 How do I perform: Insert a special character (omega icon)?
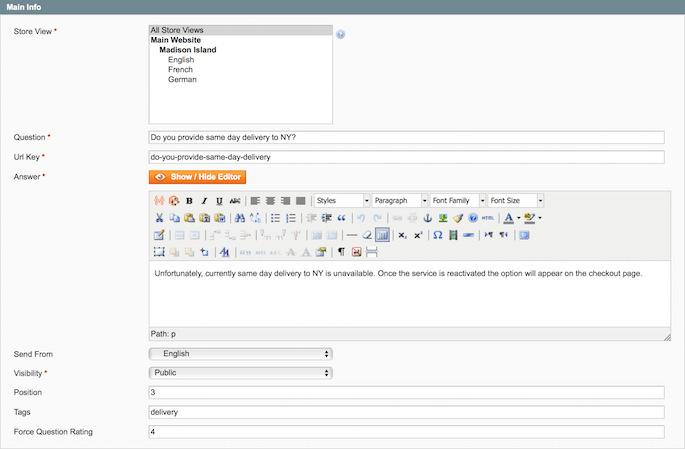[x=437, y=235]
